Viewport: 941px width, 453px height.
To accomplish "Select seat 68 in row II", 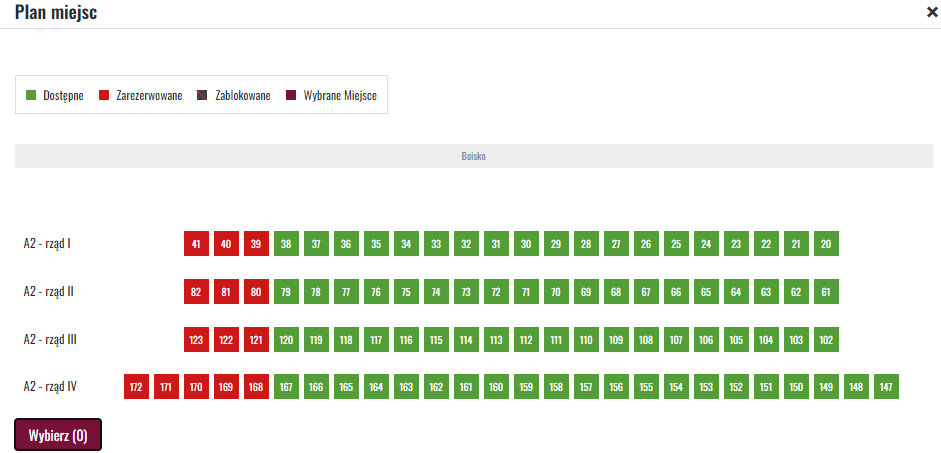I will (x=616, y=292).
